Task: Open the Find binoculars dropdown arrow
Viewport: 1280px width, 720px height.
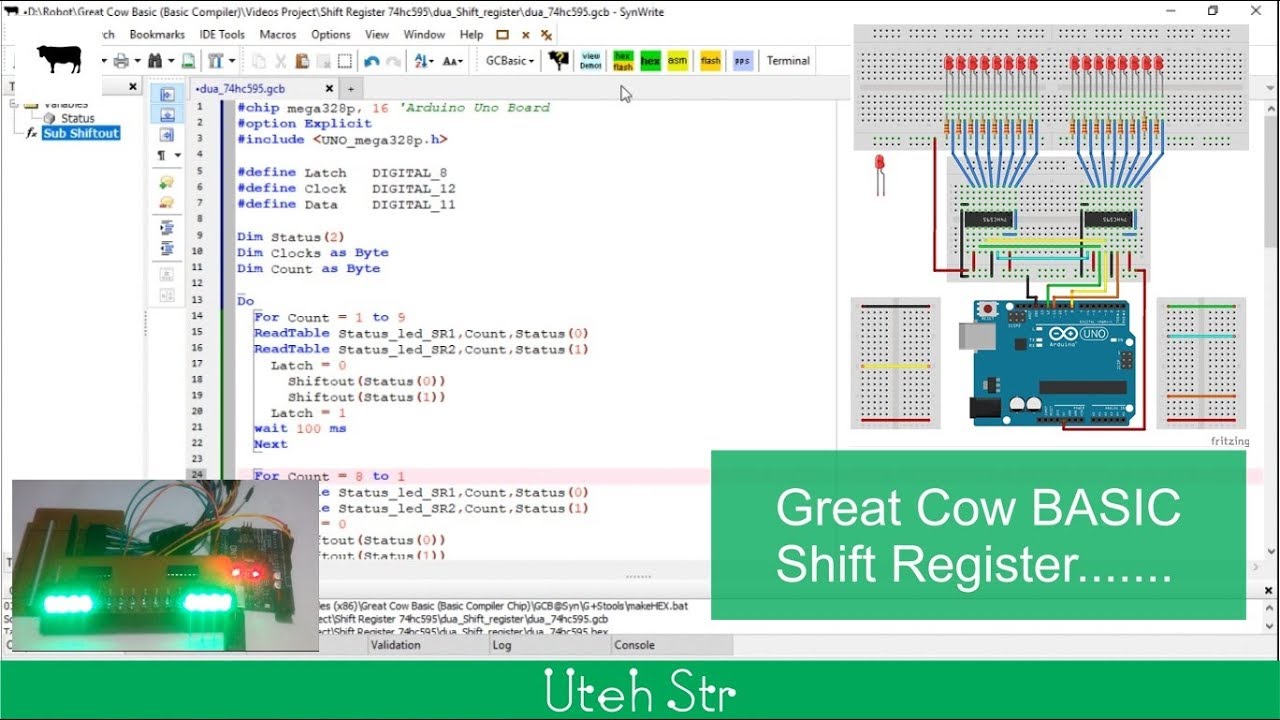Action: point(170,61)
